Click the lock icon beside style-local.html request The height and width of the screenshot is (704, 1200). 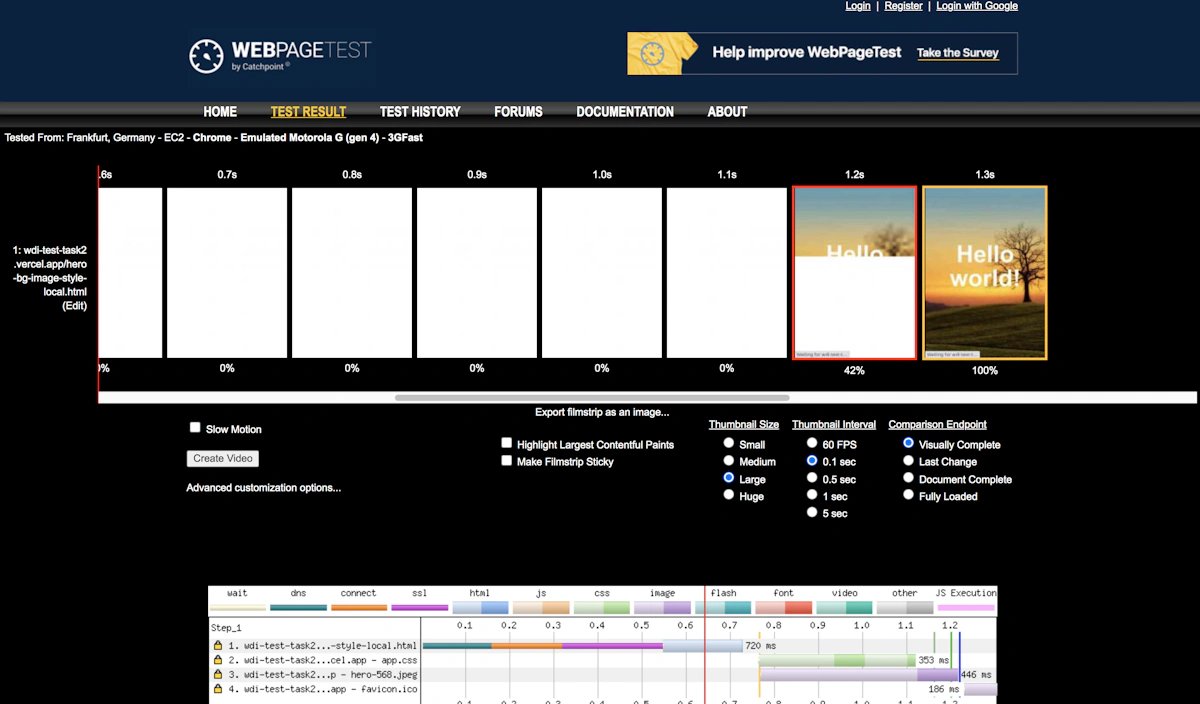[217, 646]
